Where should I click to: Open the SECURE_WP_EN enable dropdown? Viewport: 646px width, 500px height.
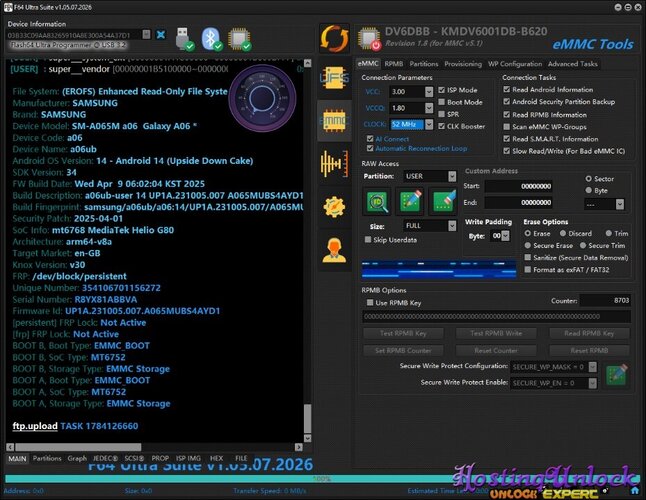coord(592,383)
